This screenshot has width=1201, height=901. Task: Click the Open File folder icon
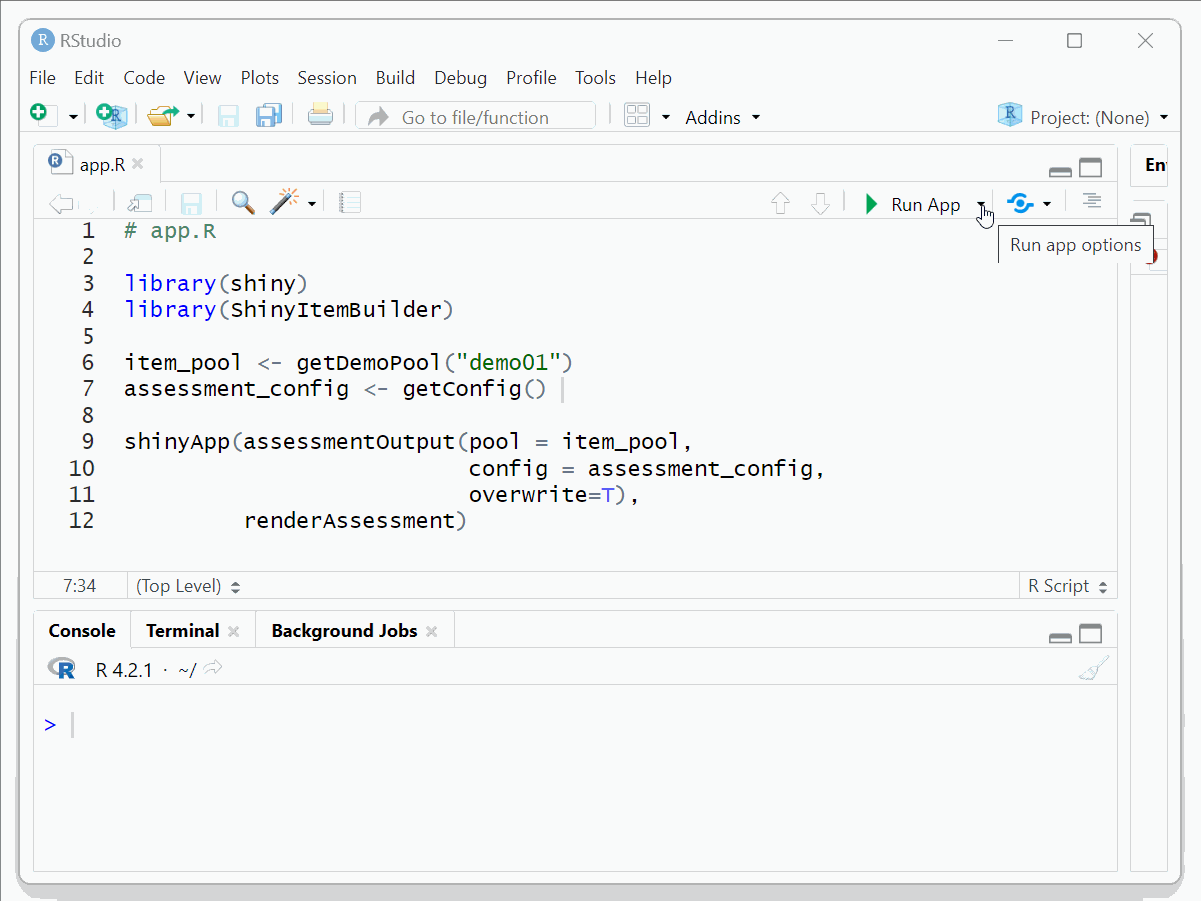tap(162, 116)
